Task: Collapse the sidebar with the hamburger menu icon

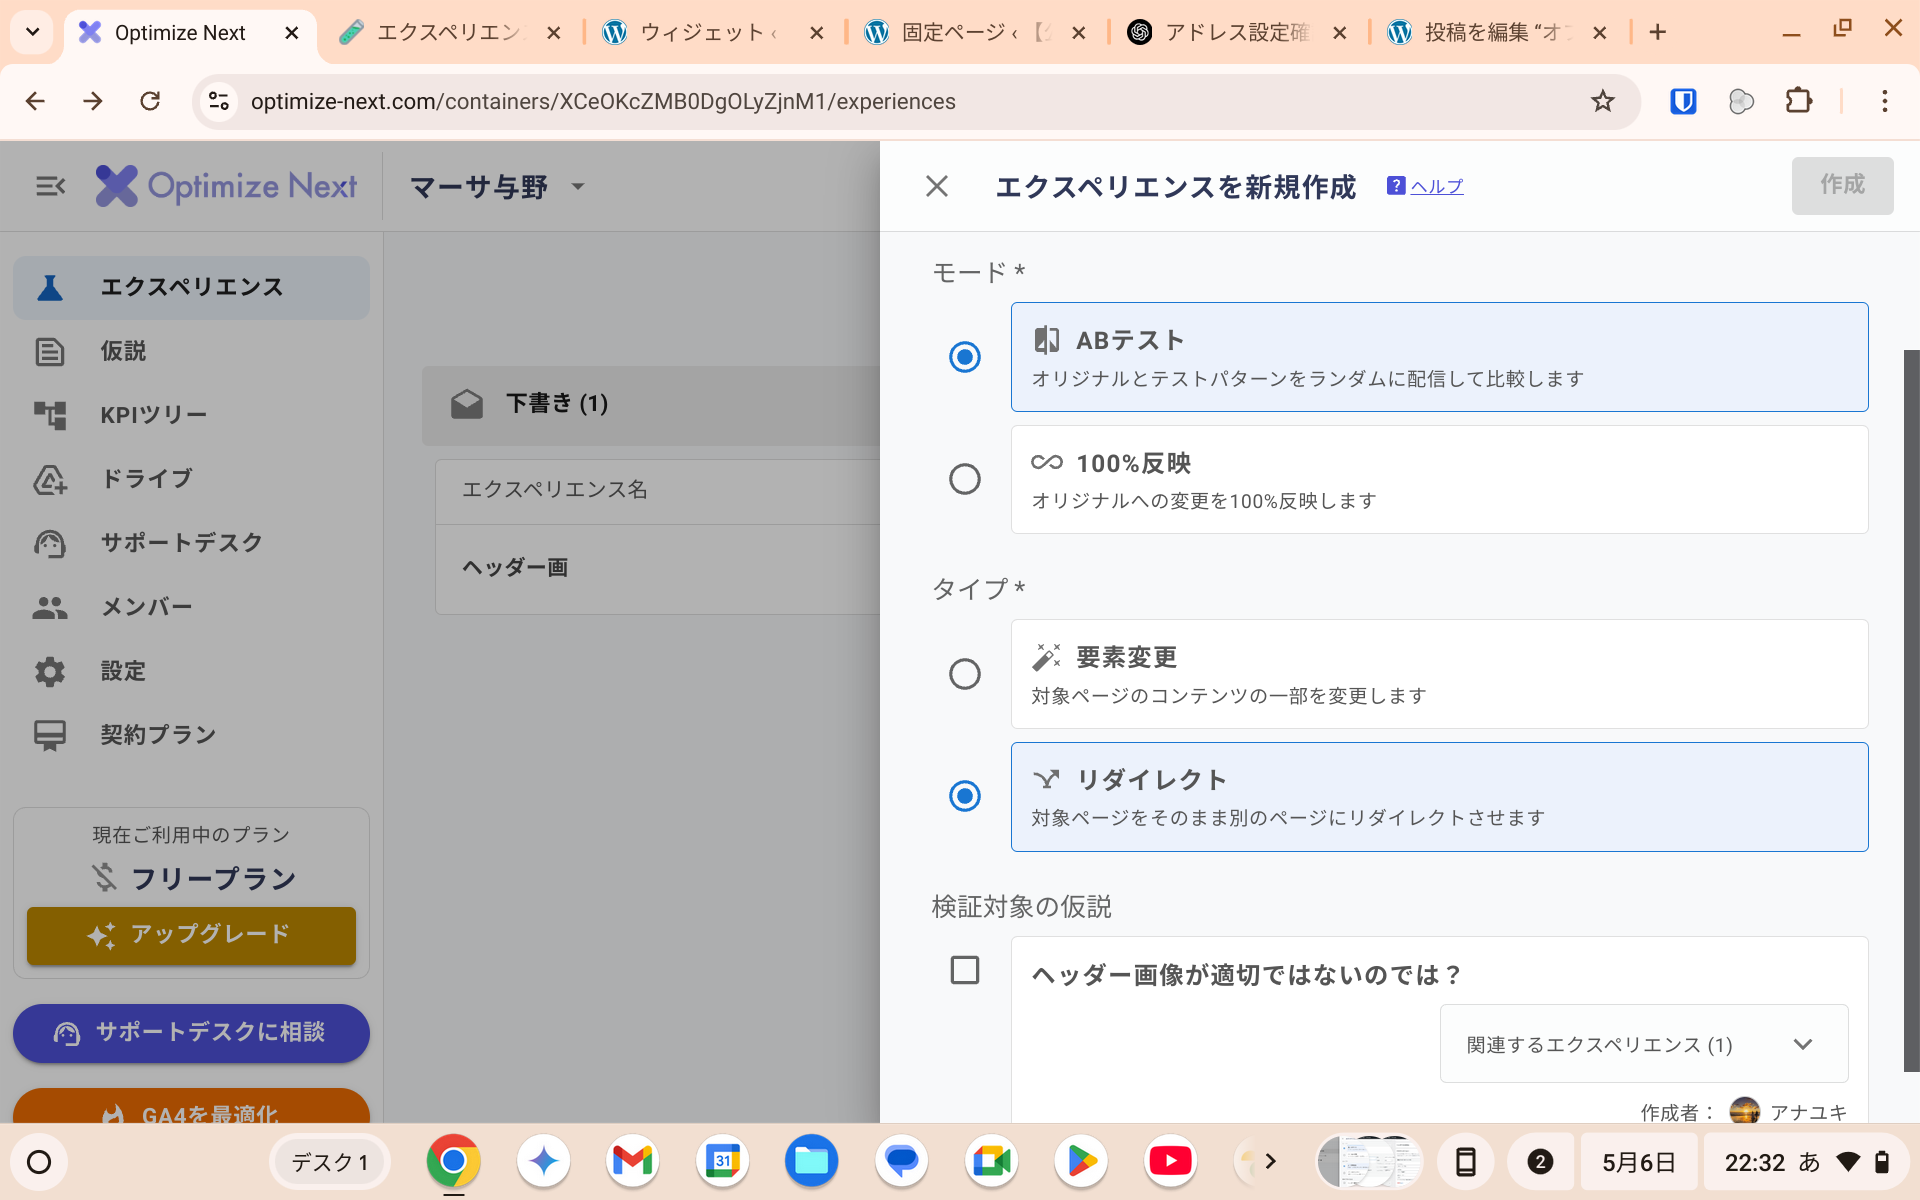Action: pos(50,186)
